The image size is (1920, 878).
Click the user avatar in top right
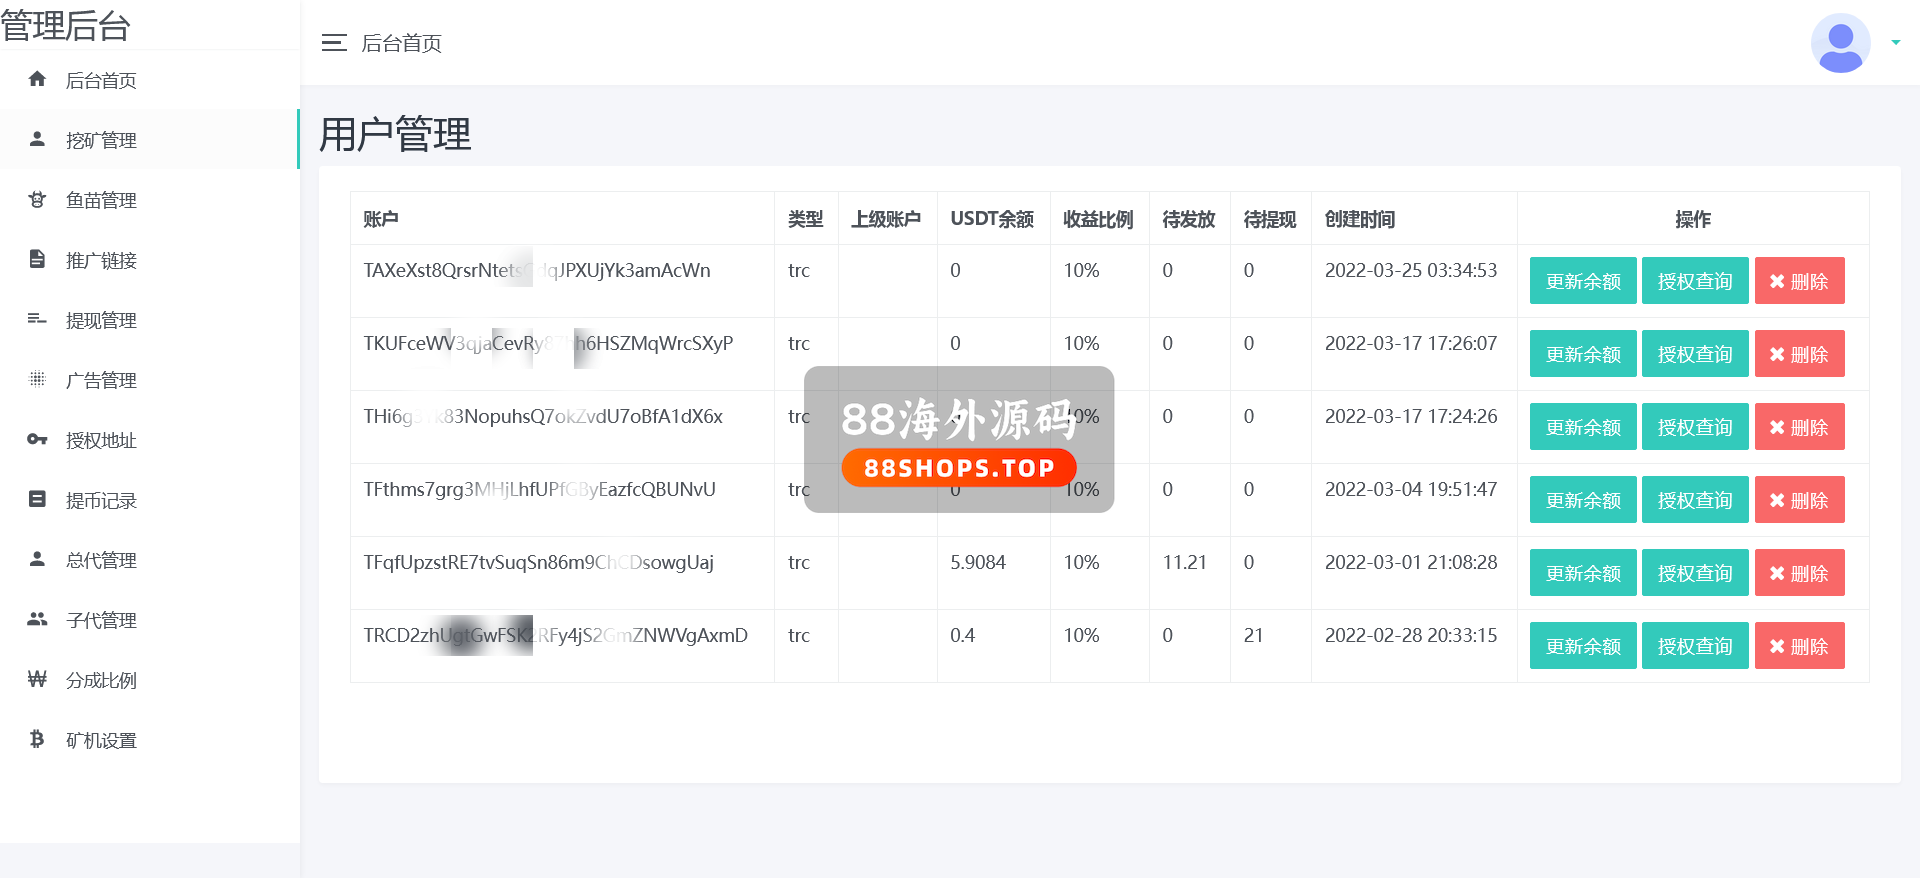1840,43
